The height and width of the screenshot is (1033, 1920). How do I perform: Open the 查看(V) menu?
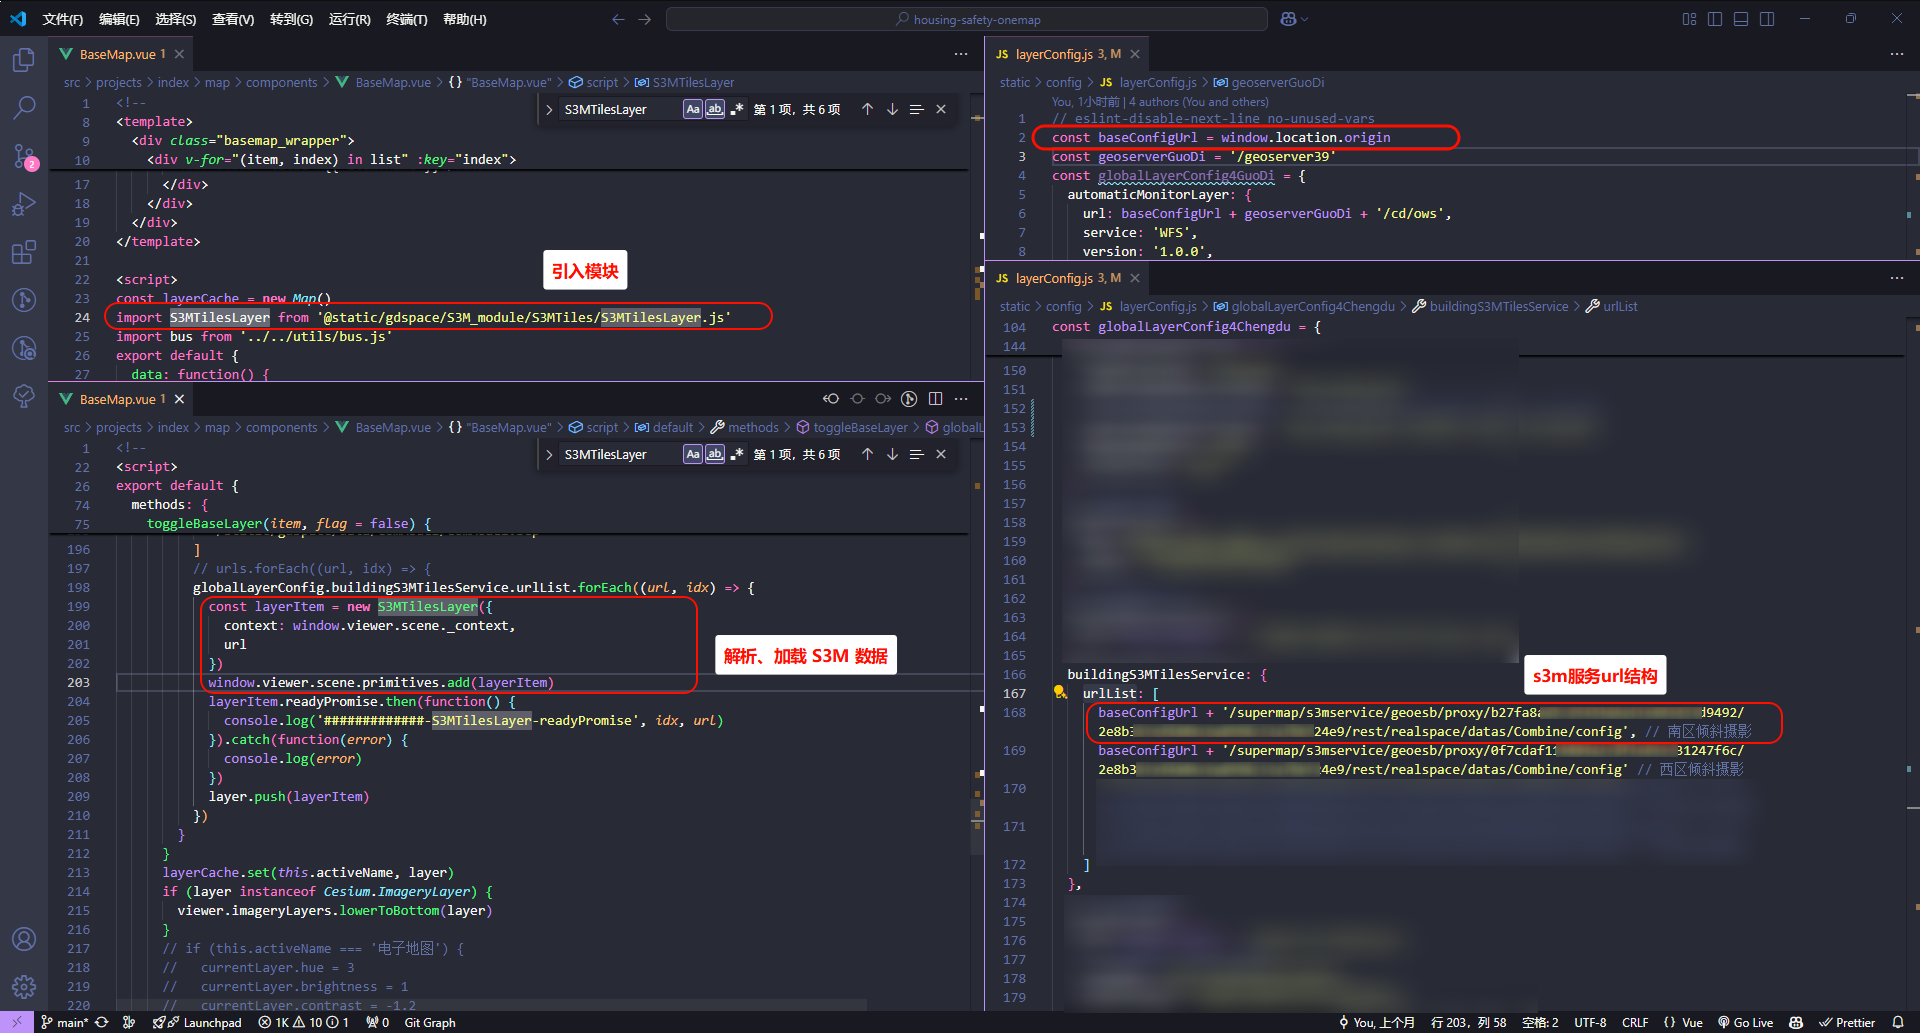[x=233, y=19]
